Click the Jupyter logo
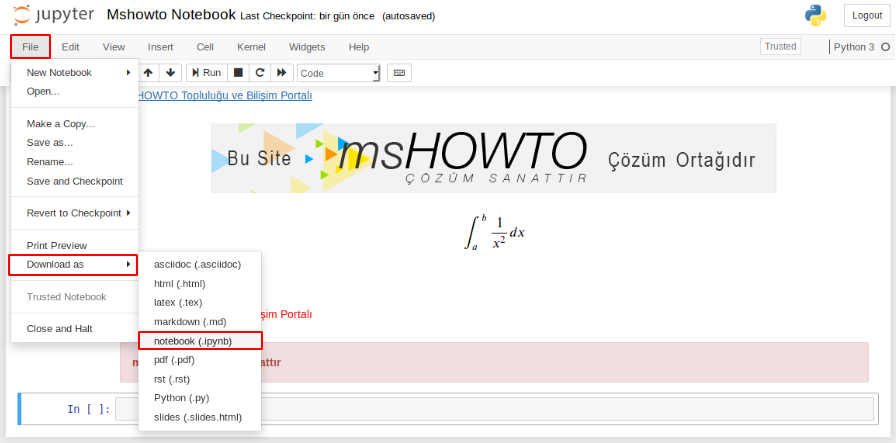896x443 pixels. coord(52,15)
